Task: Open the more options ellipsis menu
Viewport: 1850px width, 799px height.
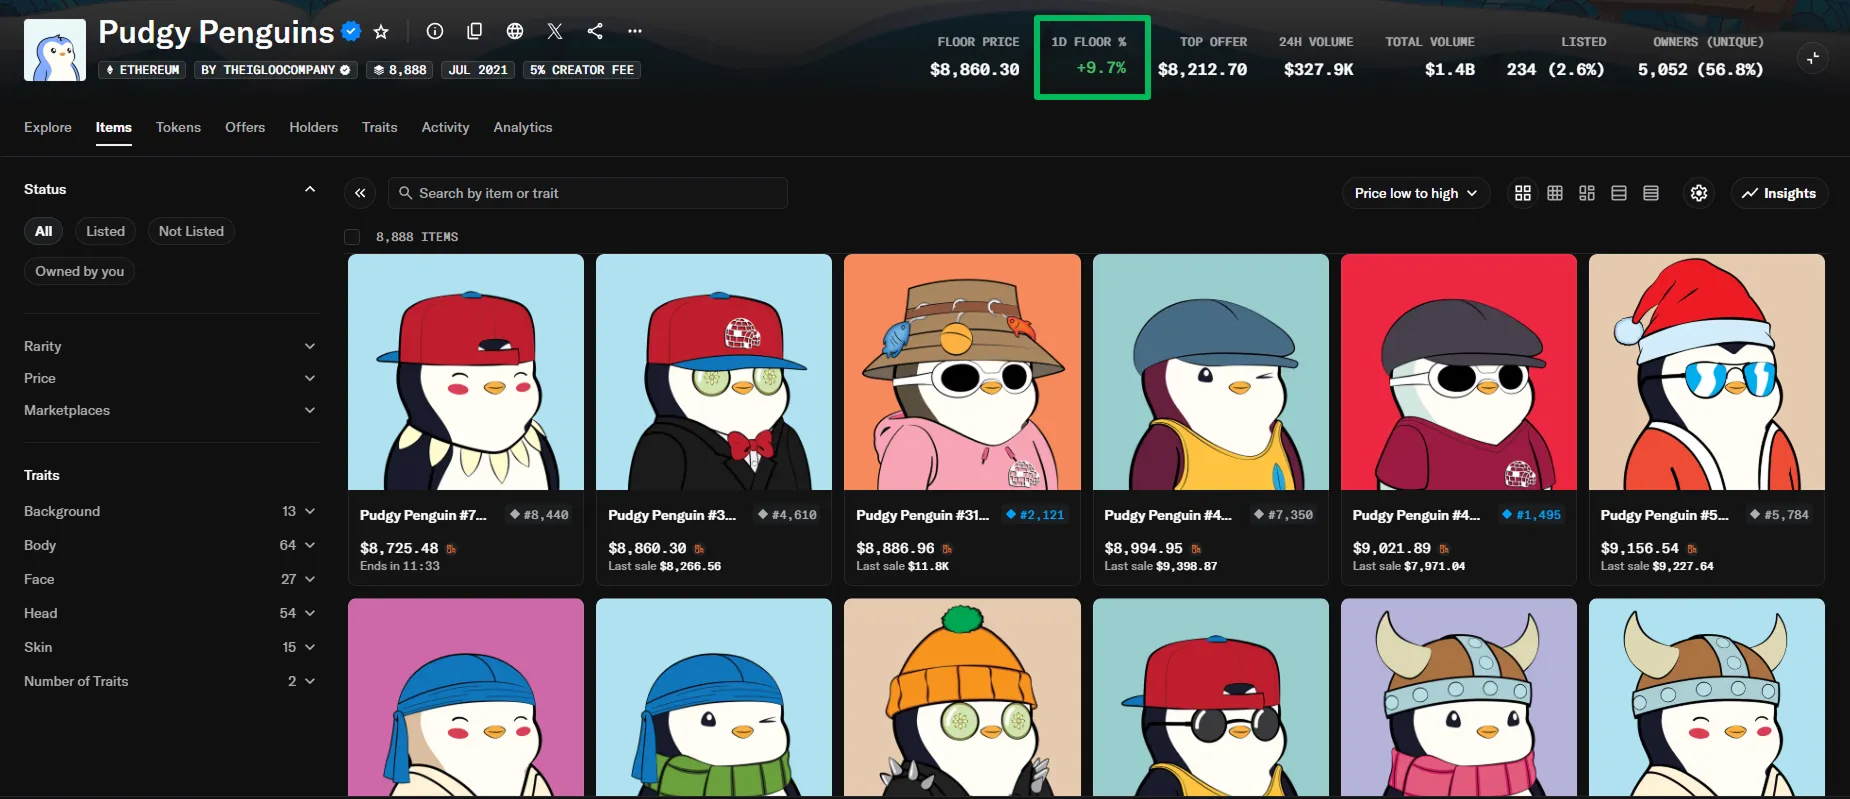Action: click(635, 31)
